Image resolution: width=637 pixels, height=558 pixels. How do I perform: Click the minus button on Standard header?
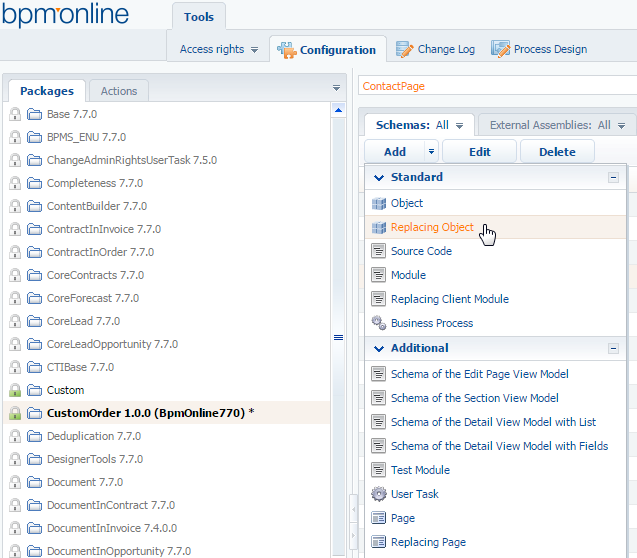613,177
